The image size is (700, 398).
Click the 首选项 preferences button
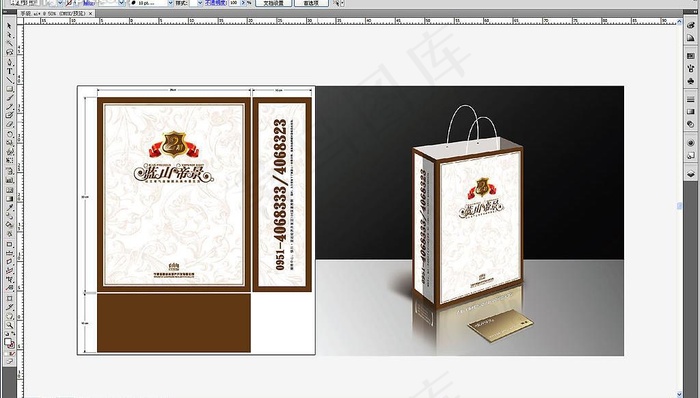[x=311, y=3]
